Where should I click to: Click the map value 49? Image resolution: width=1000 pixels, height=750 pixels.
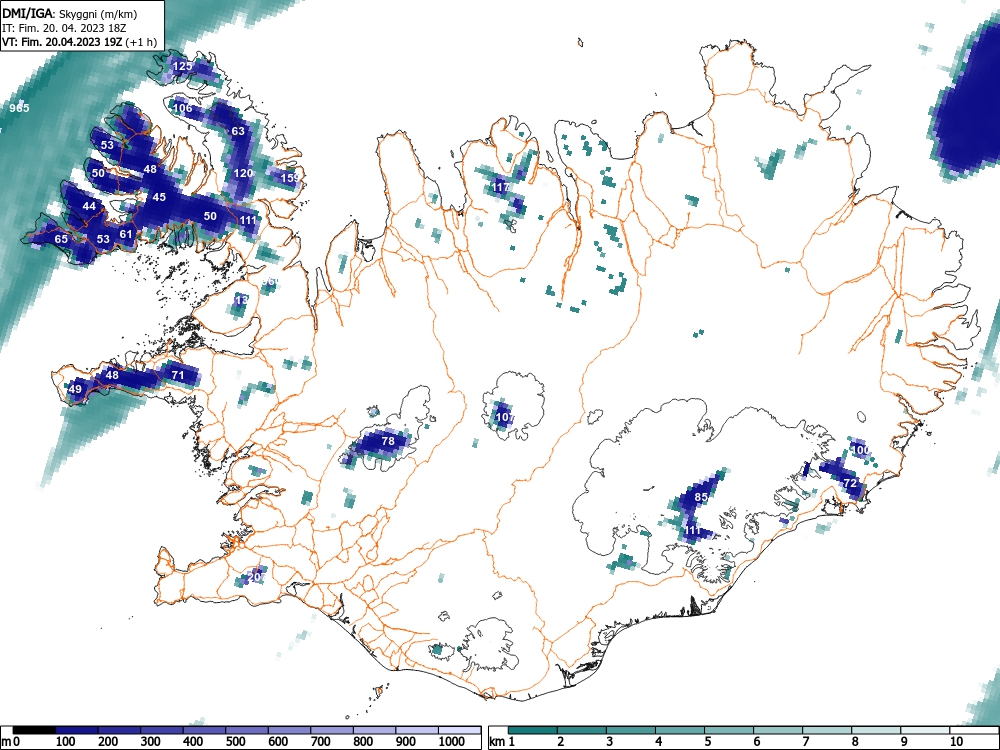75,389
